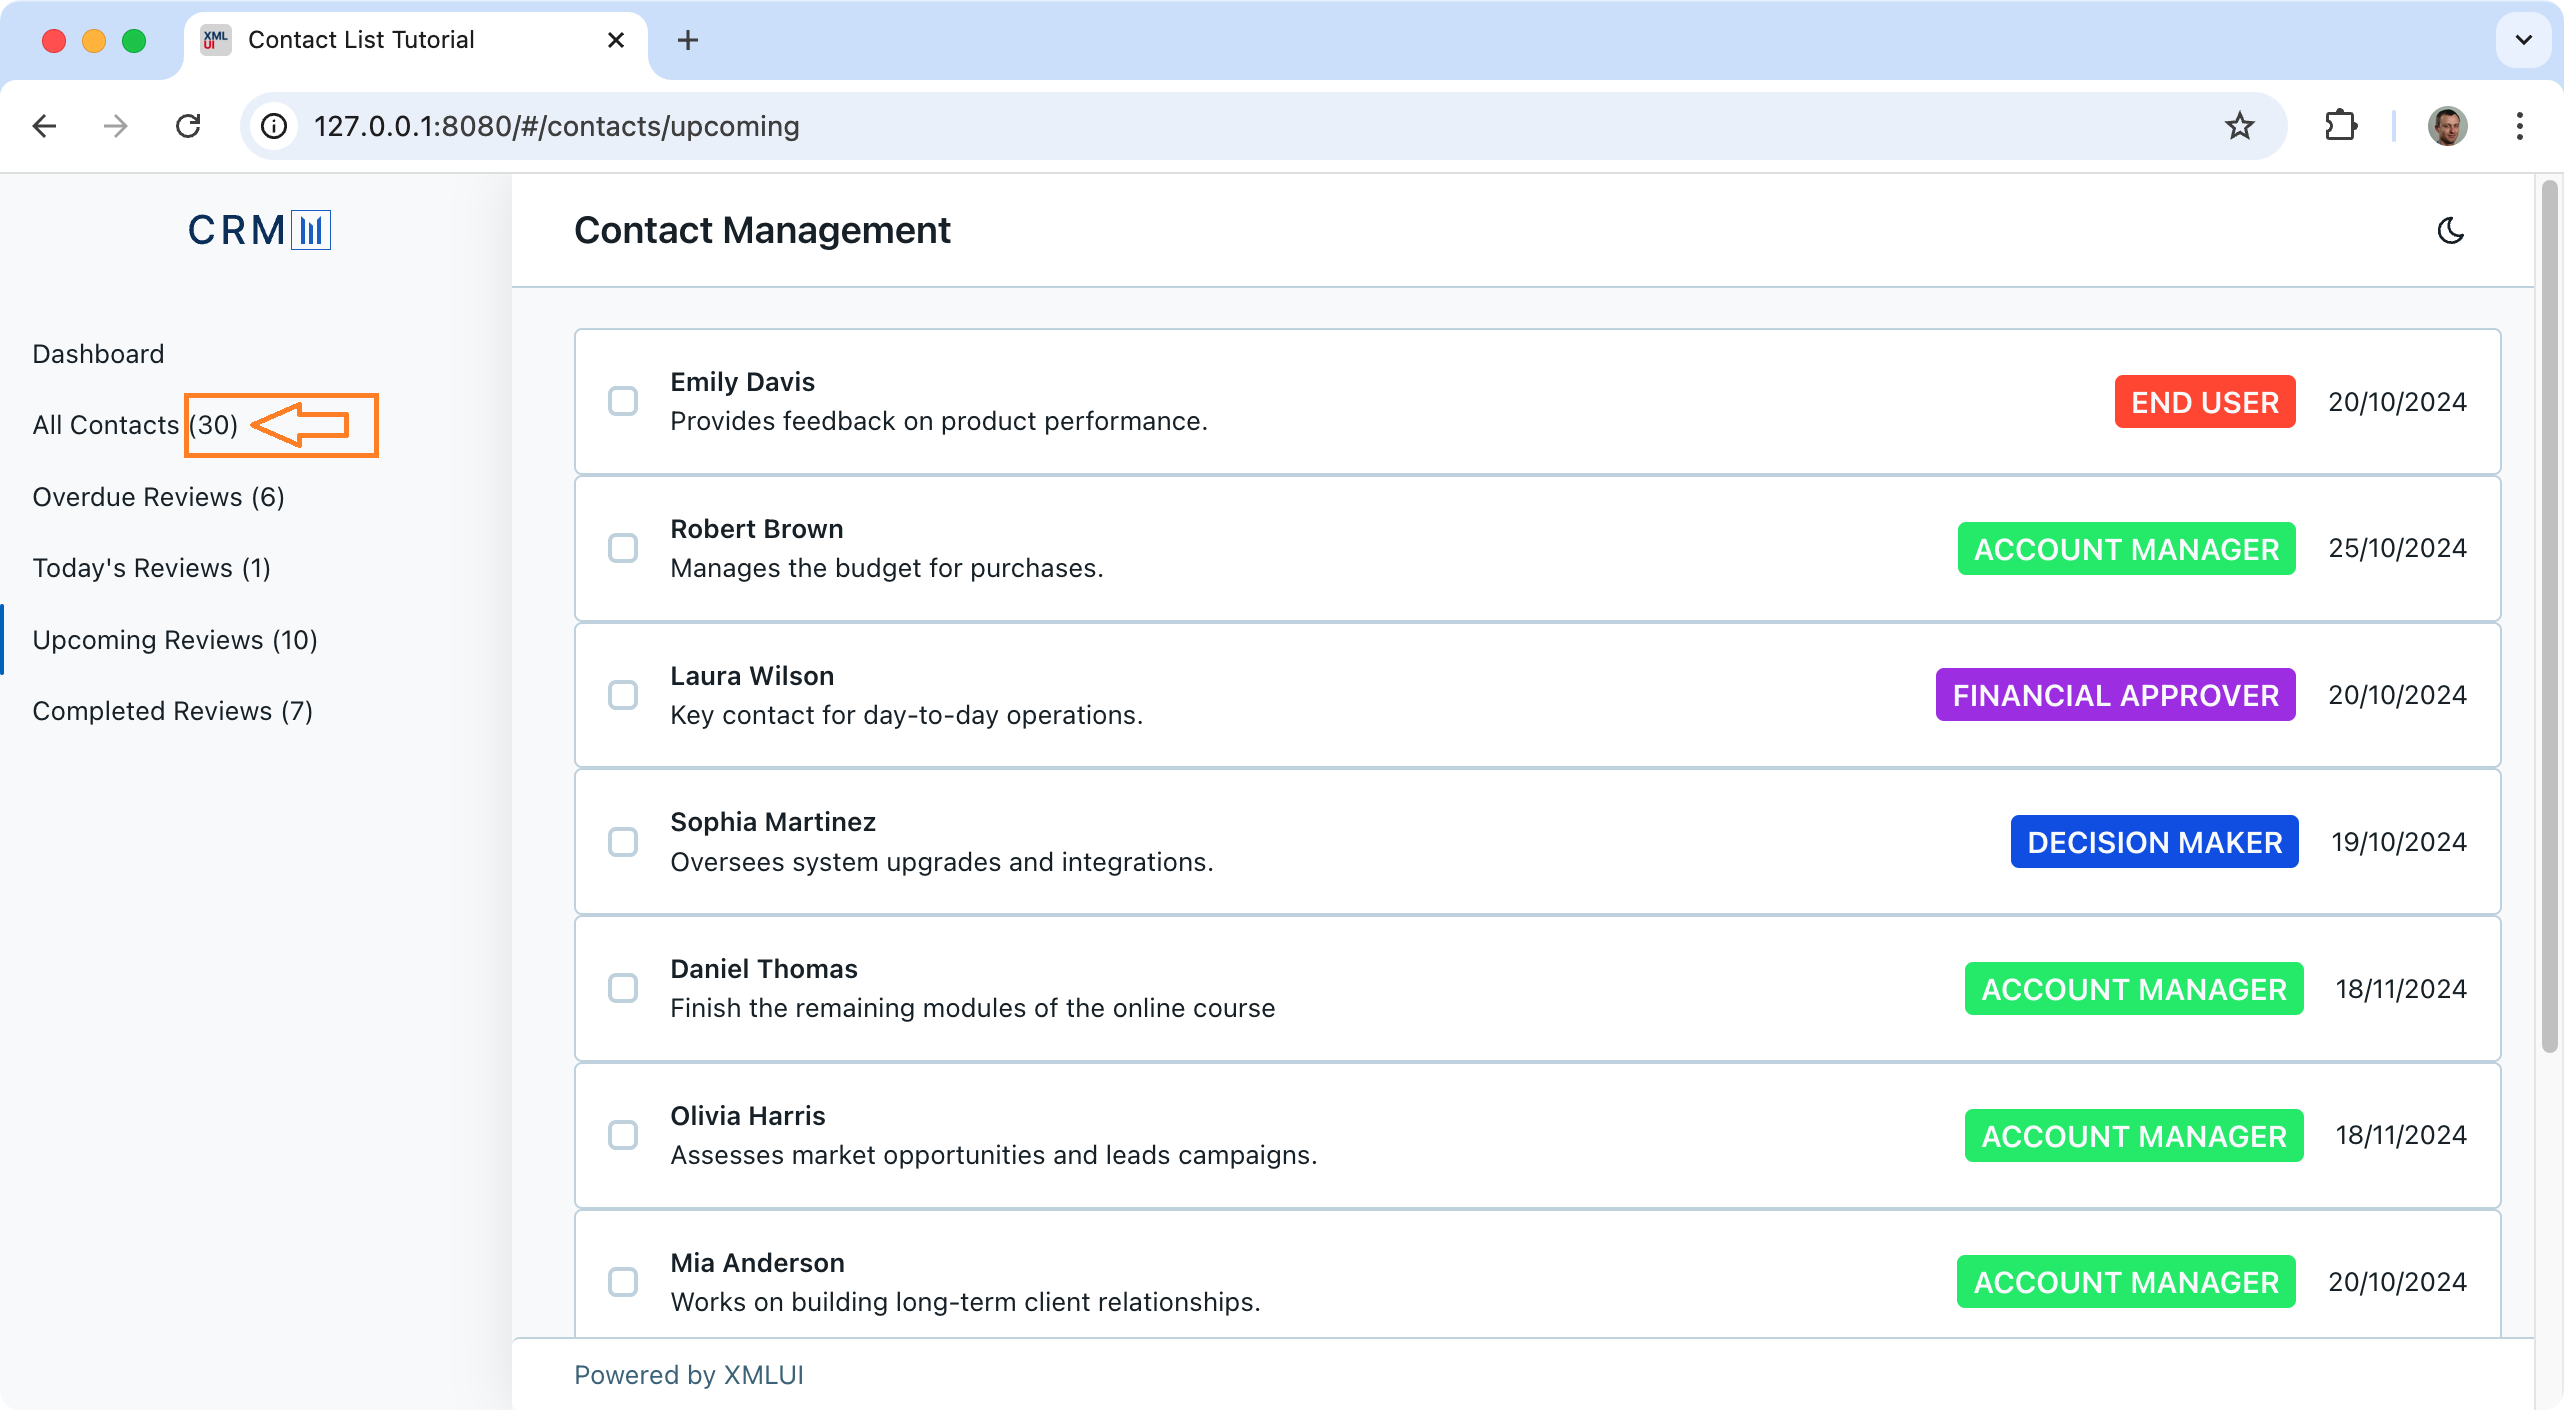Click the Robert Brown contact name

click(x=756, y=529)
